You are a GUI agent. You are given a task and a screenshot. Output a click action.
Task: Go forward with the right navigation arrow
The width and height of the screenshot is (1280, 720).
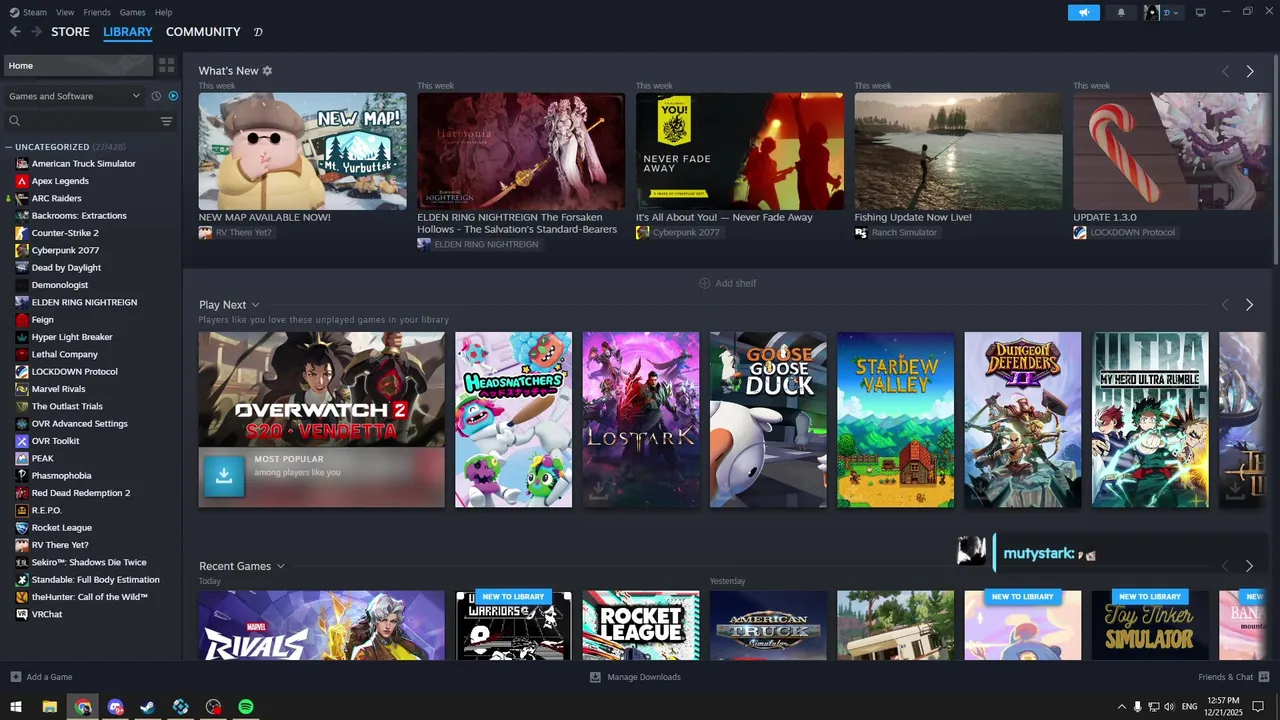click(37, 32)
